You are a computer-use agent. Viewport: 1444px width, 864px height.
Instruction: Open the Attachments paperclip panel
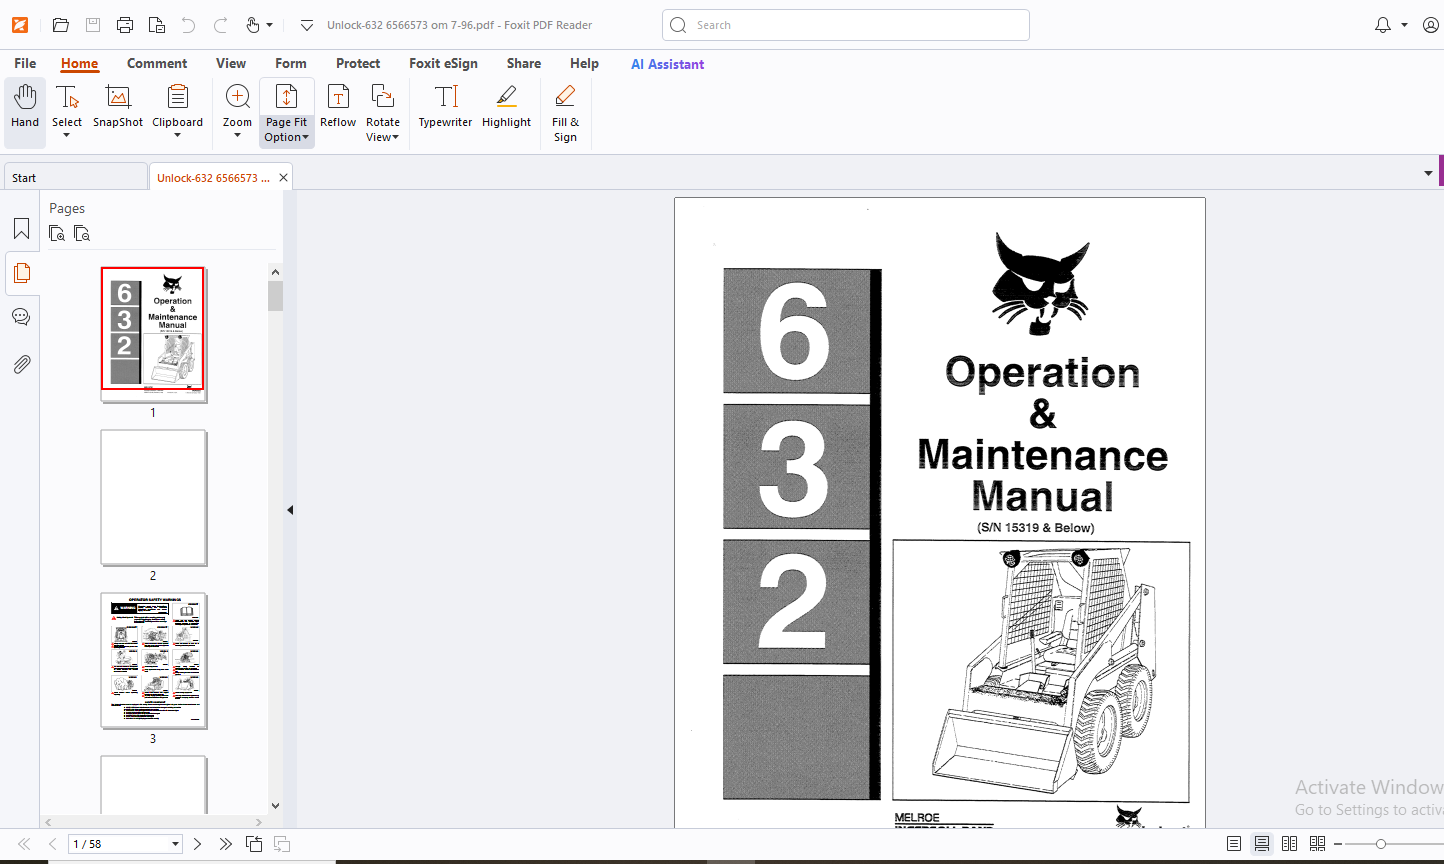click(x=21, y=364)
